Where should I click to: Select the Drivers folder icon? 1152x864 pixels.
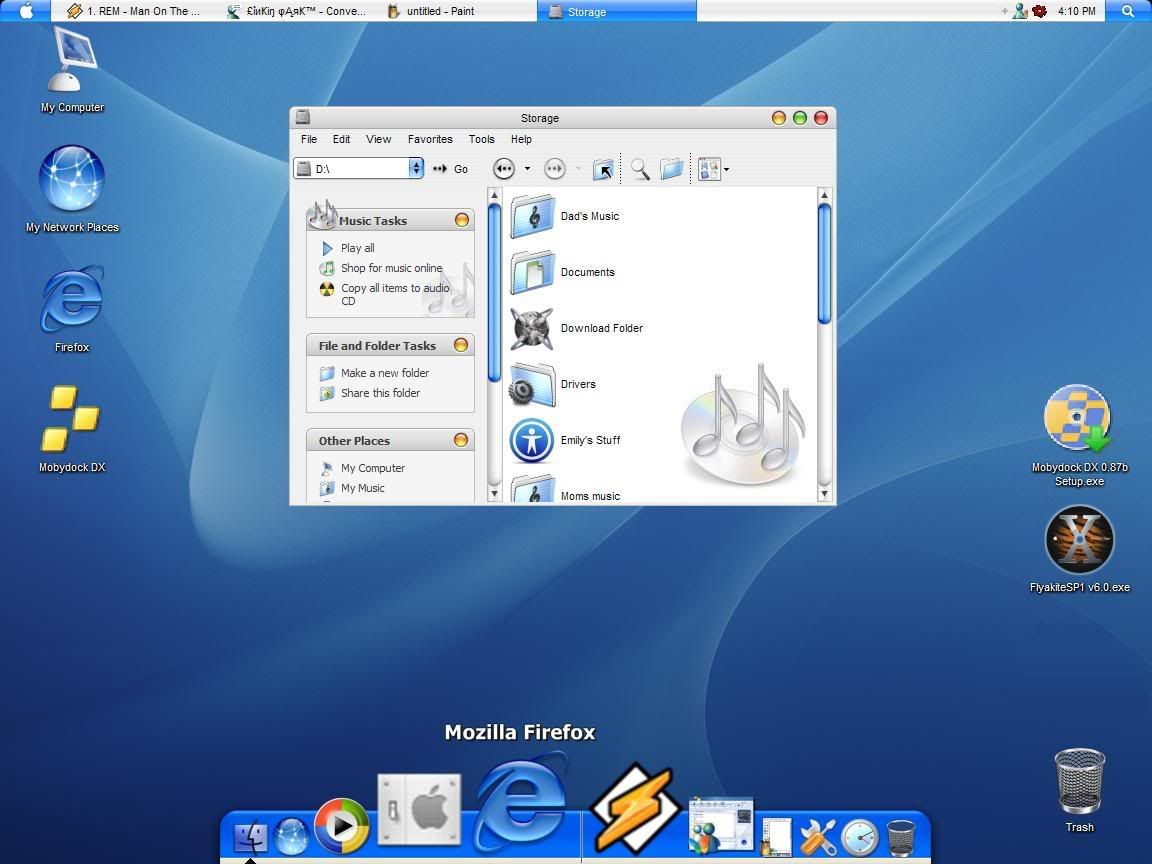pos(533,384)
